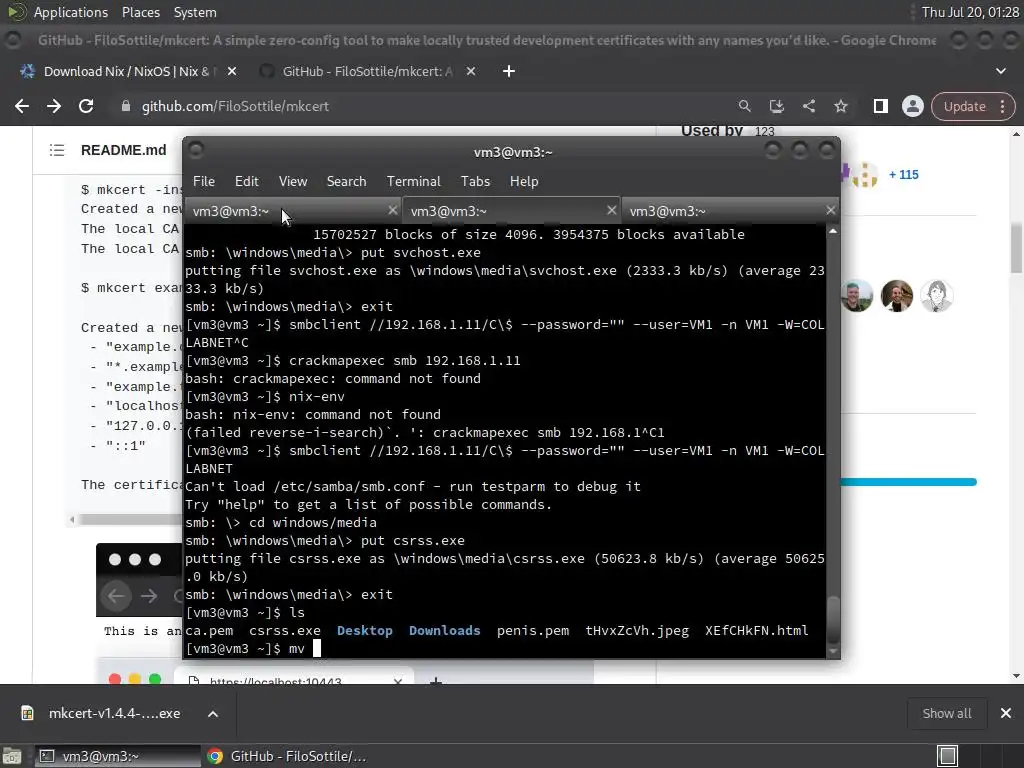Click the address bar lock icon
Screen dimensions: 1024x768
[125, 106]
